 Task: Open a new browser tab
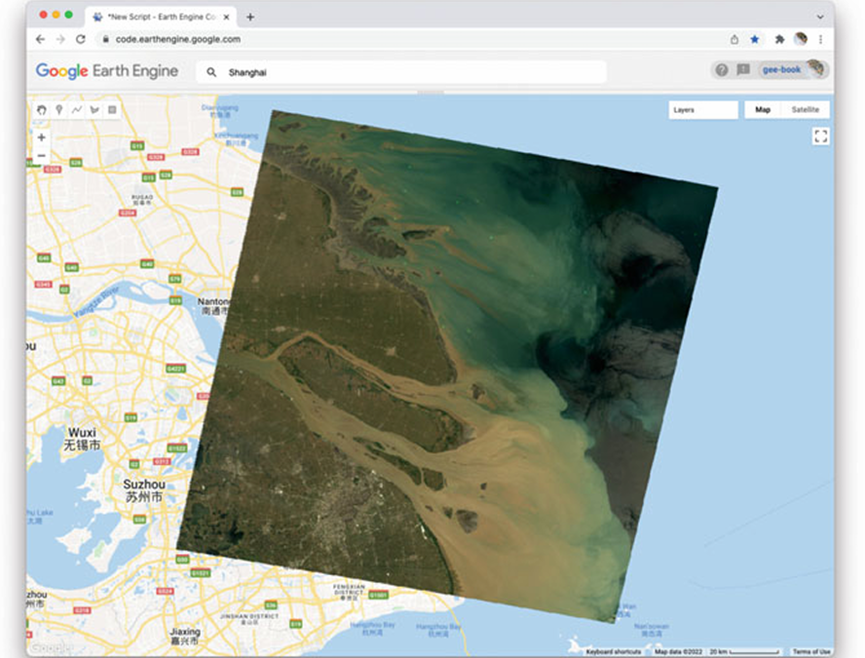250,17
